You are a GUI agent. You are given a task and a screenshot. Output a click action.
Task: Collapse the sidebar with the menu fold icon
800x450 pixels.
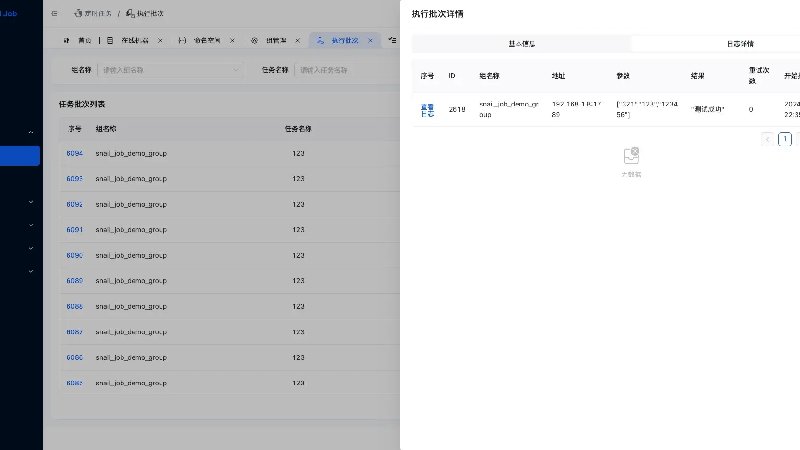(55, 14)
